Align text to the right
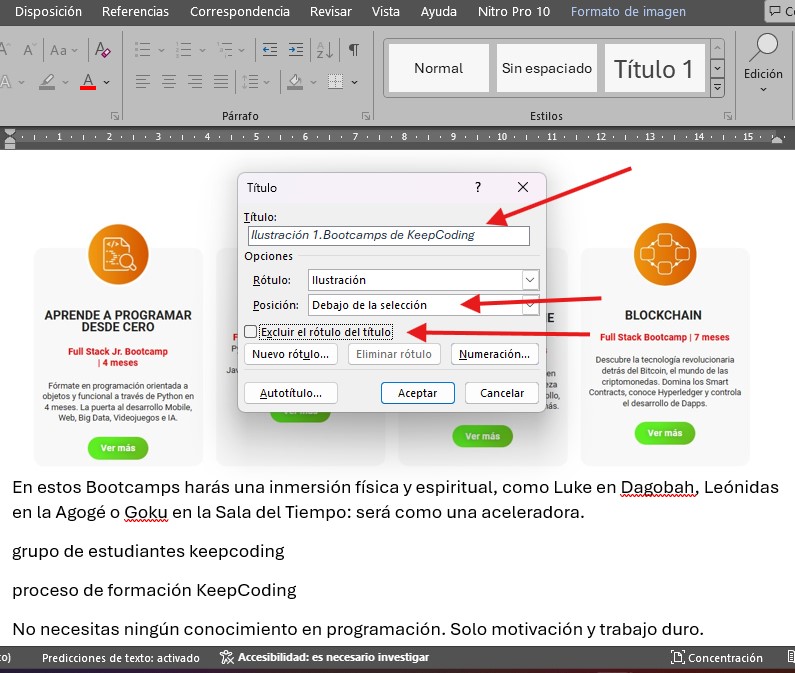Image resolution: width=795 pixels, height=673 pixels. [195, 81]
